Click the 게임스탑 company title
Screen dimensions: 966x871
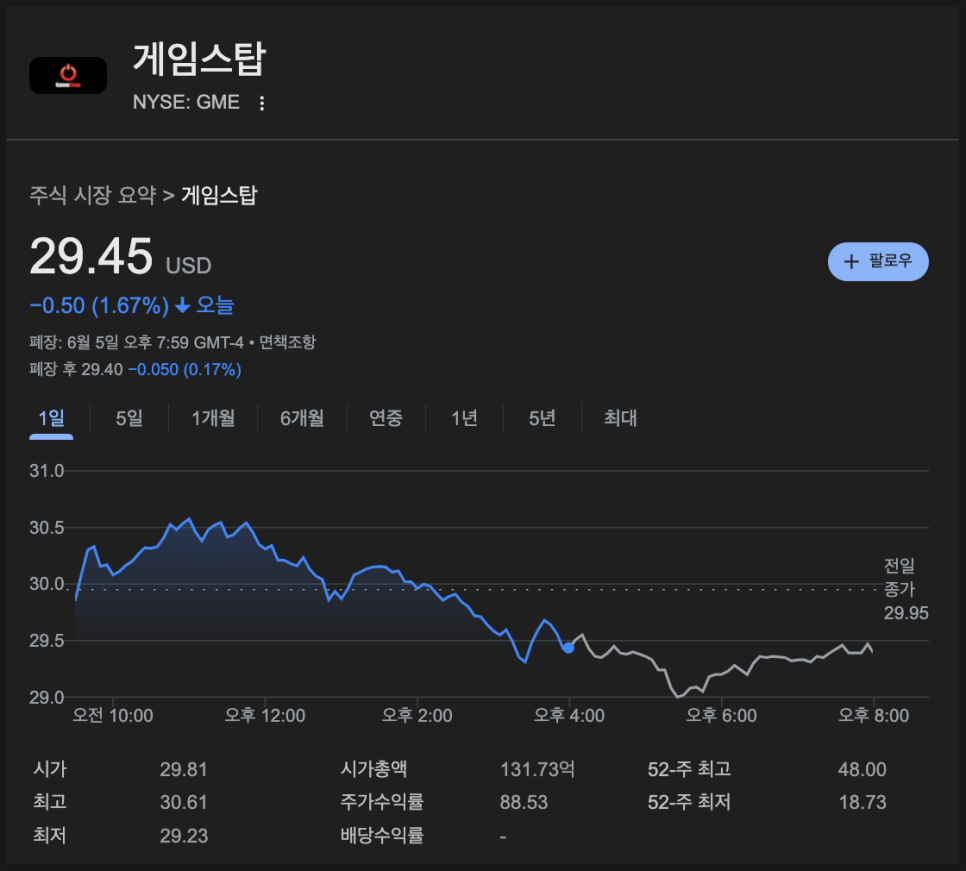(x=199, y=59)
